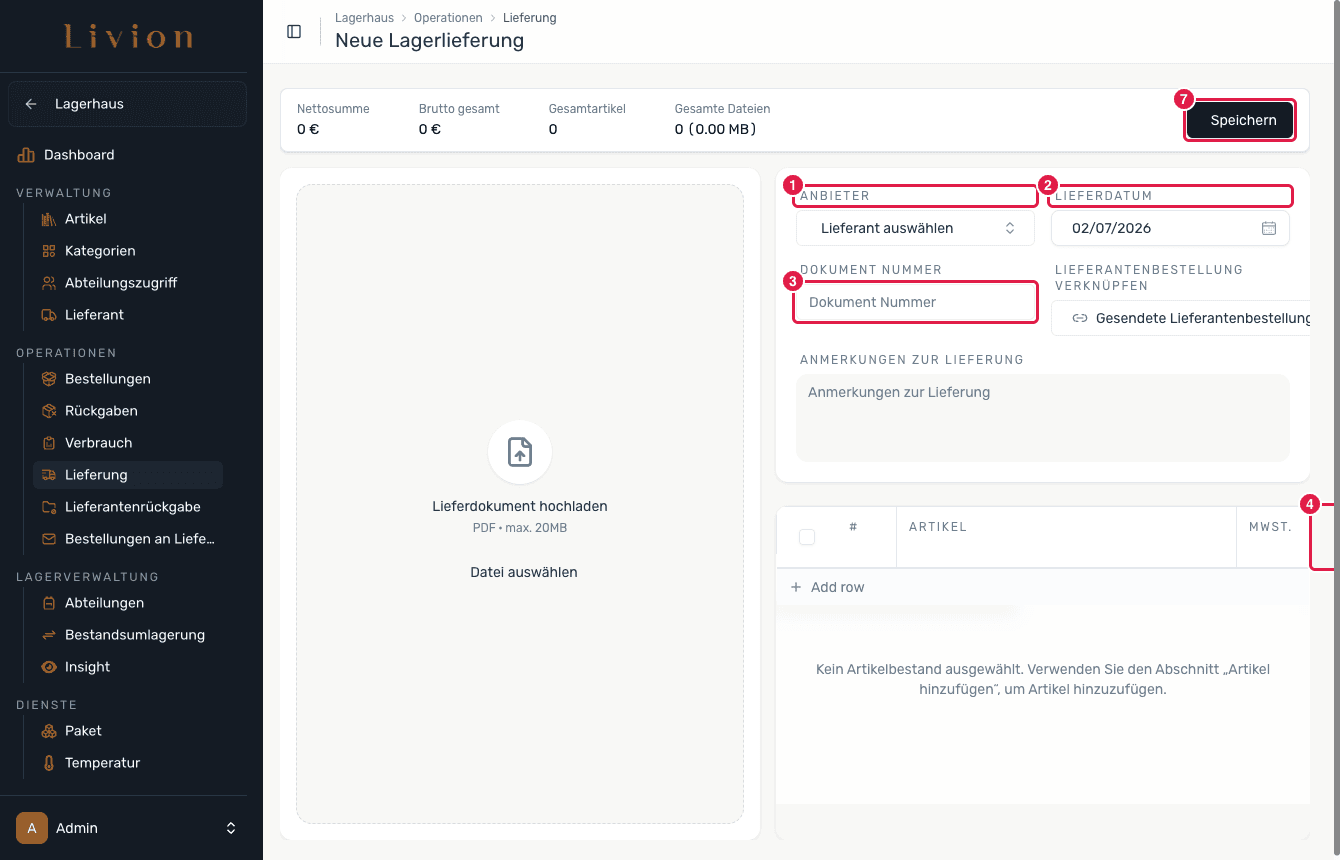
Task: Click the Lieferdokument hochladen text
Action: click(x=520, y=506)
